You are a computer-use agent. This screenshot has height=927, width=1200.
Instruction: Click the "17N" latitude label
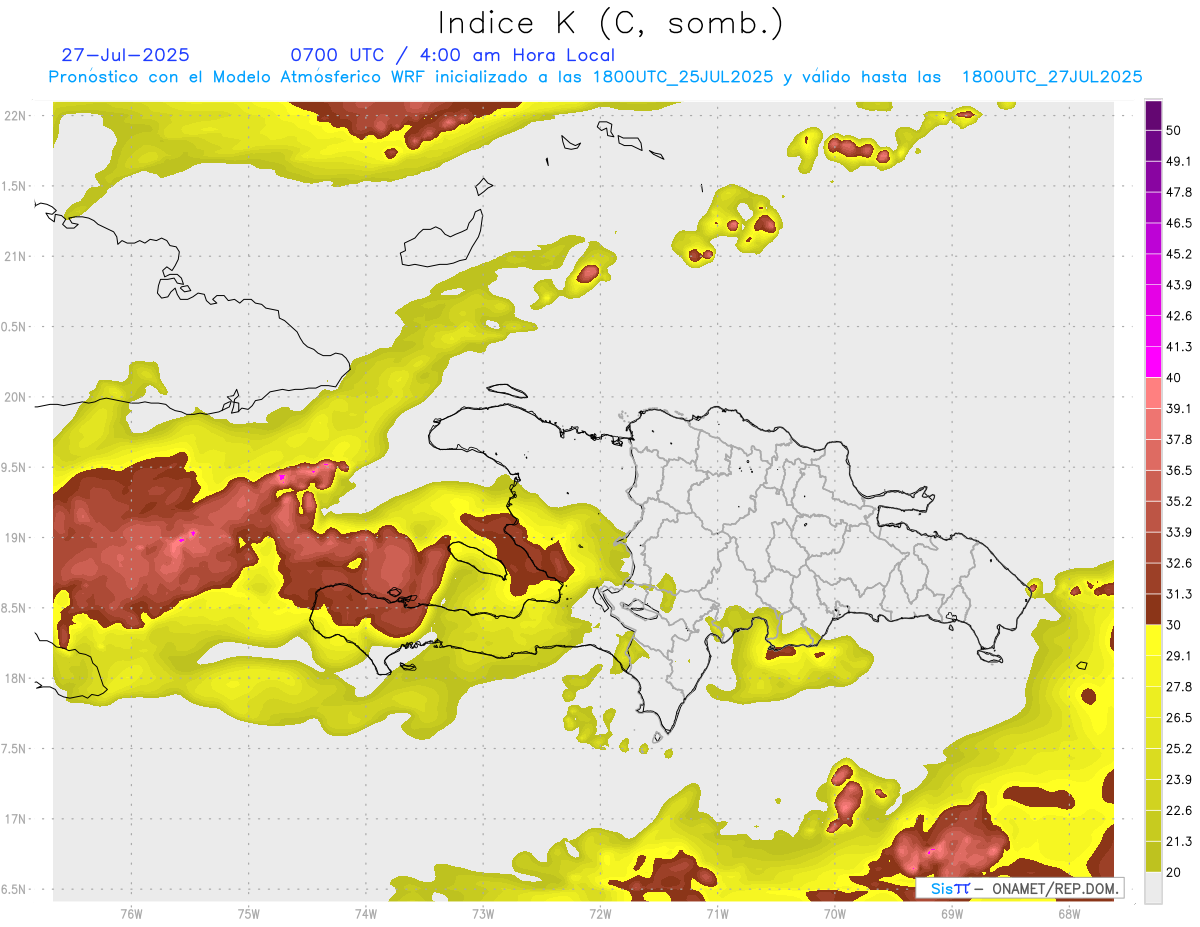[16, 819]
